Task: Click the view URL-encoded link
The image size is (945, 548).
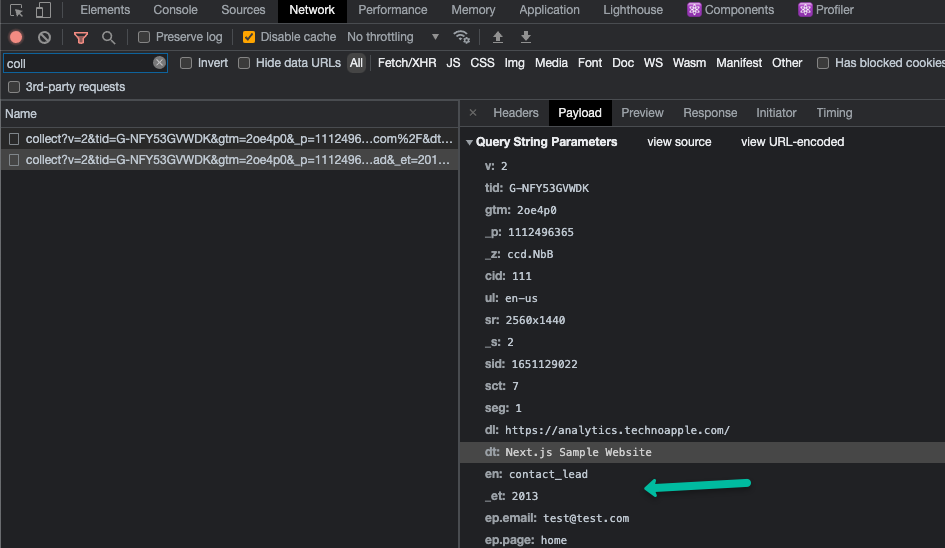Action: (792, 142)
